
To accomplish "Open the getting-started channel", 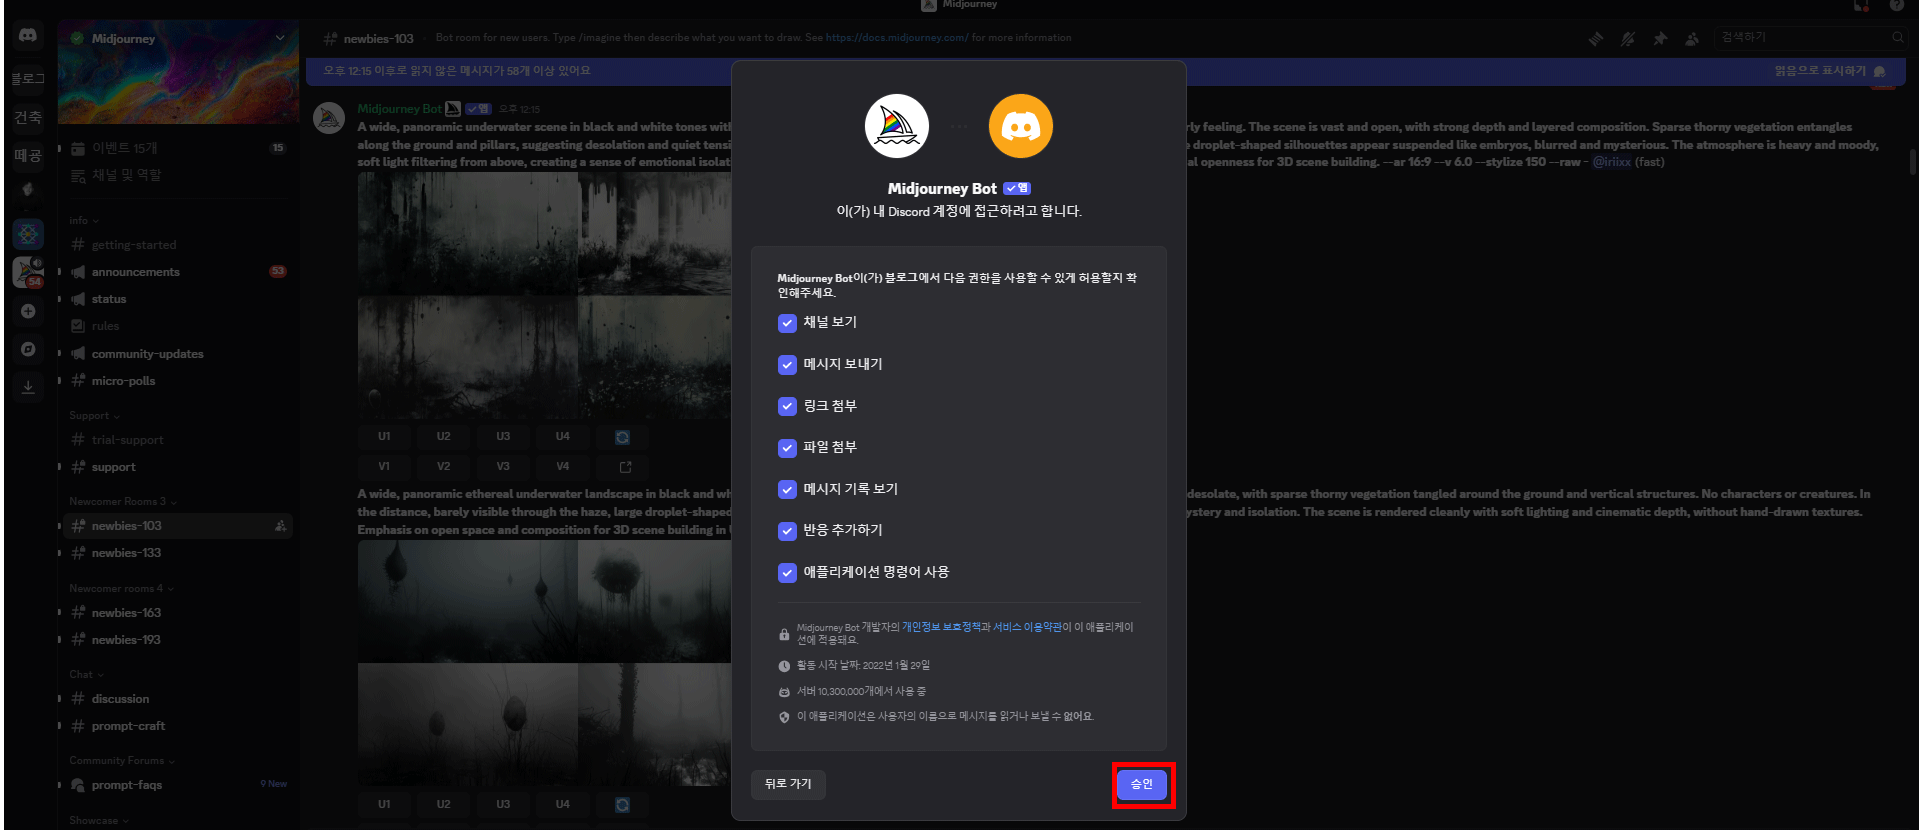I will click(177, 245).
